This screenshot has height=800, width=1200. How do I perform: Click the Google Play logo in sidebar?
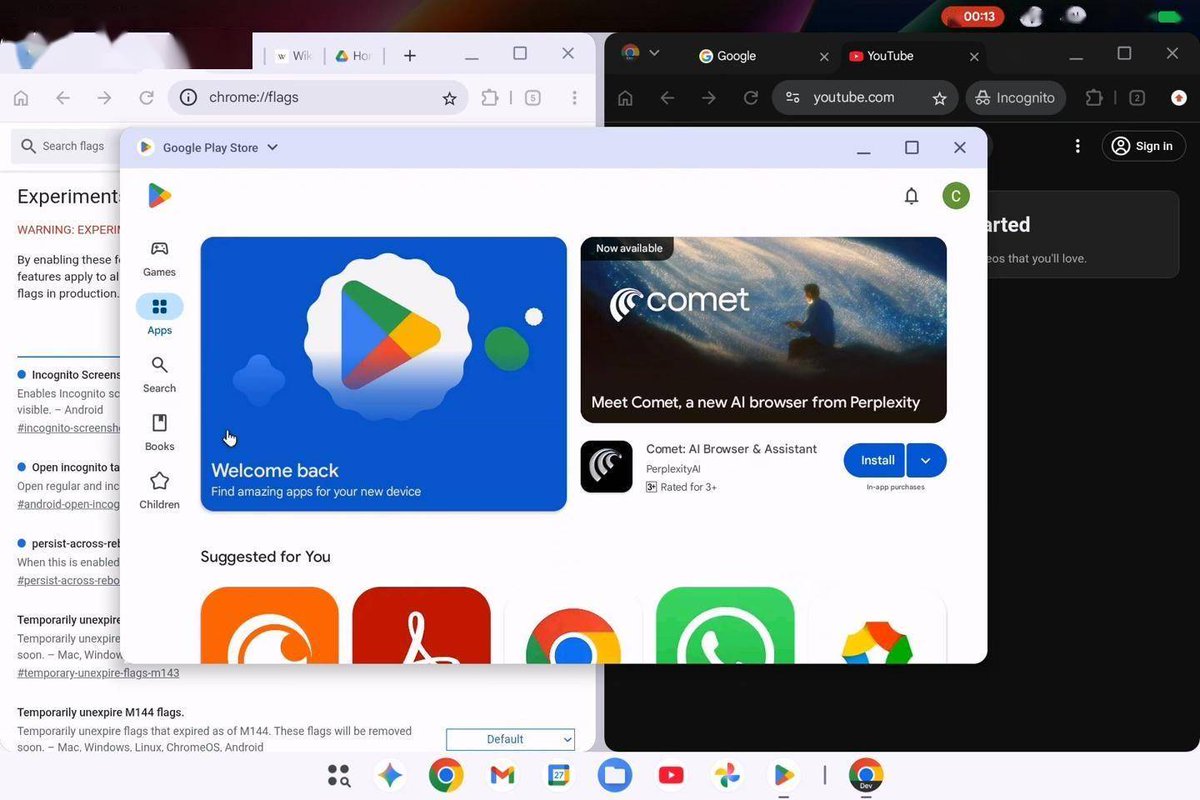click(x=159, y=195)
